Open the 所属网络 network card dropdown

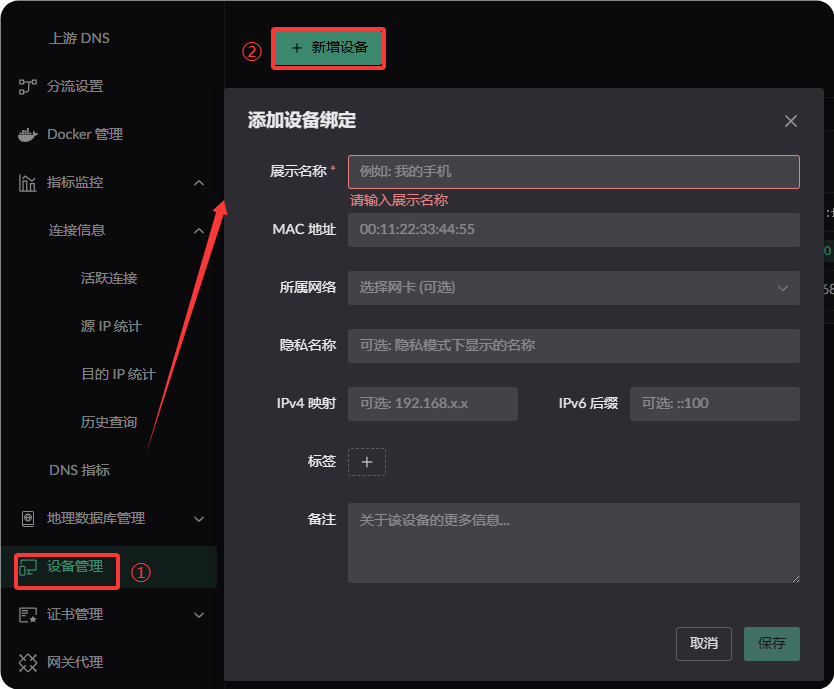pos(573,287)
